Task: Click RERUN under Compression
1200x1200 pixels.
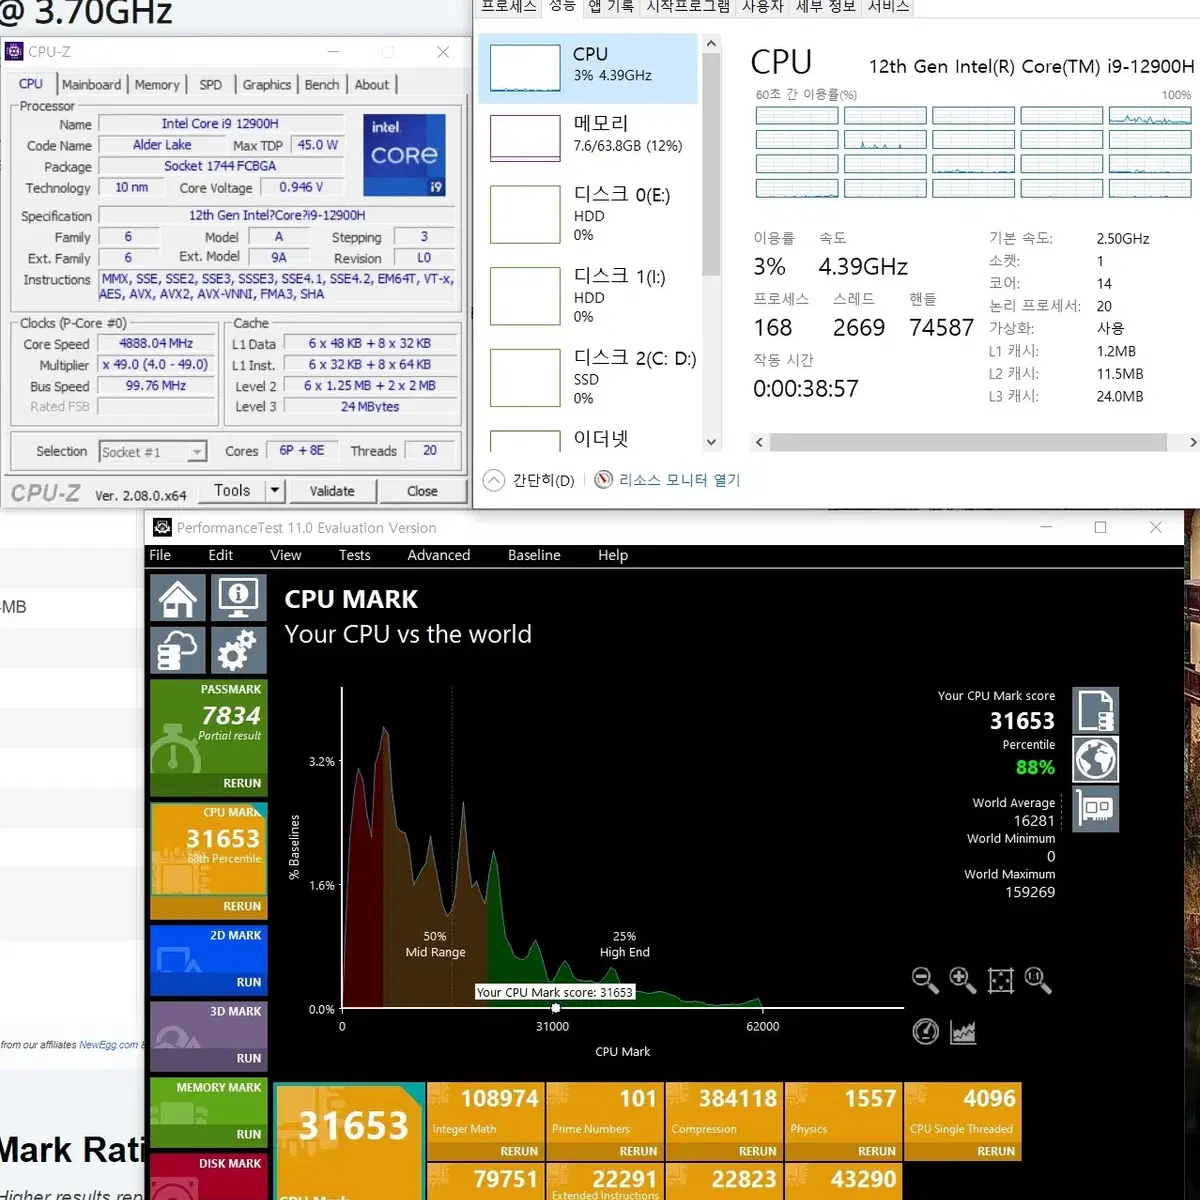Action: [x=757, y=1151]
